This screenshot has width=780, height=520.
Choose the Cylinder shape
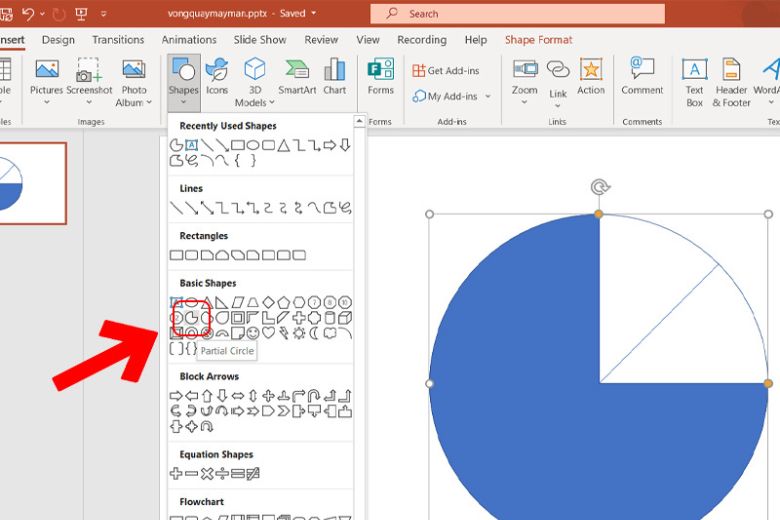coord(330,317)
